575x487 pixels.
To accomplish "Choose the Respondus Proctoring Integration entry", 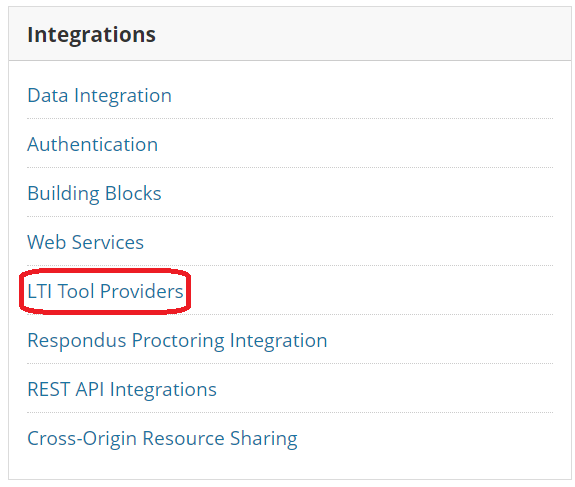I will 177,341.
